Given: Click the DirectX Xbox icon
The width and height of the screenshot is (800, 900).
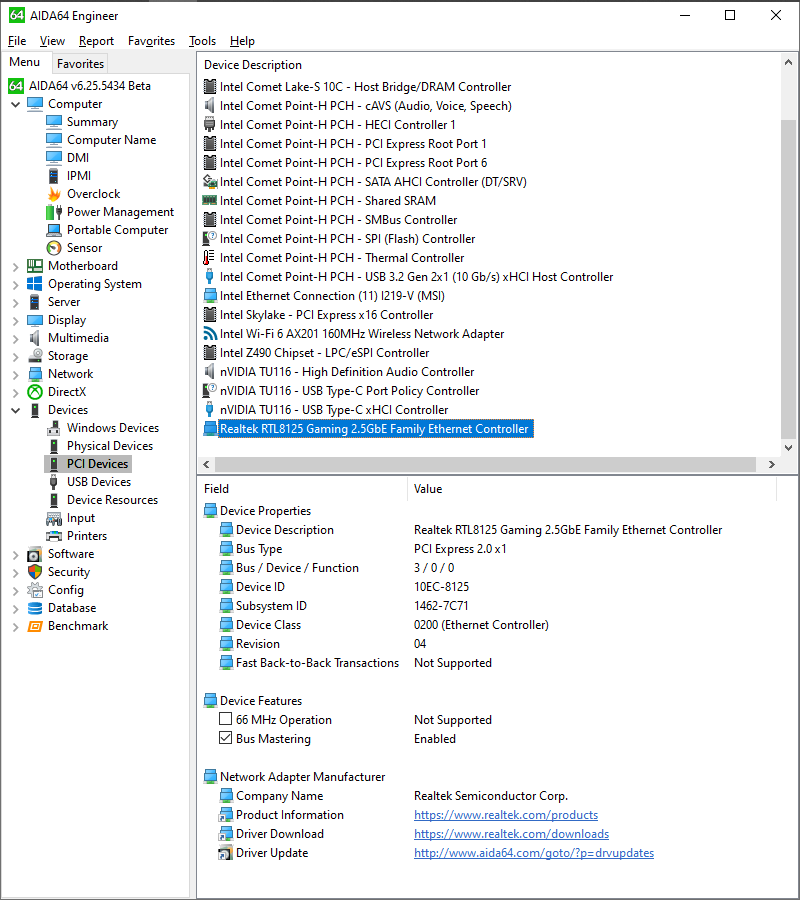Looking at the screenshot, I should [x=35, y=392].
